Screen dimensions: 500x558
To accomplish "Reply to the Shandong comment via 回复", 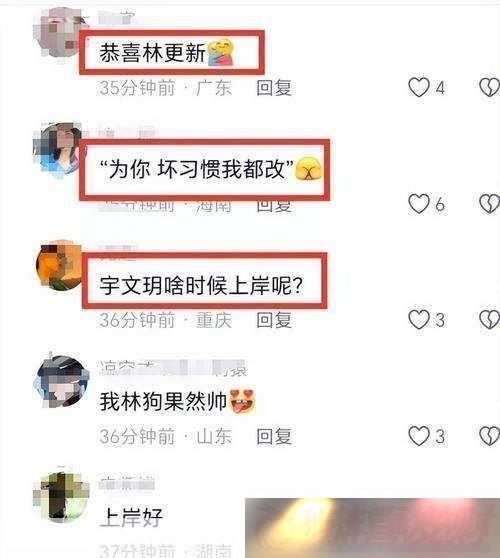I will pos(274,436).
